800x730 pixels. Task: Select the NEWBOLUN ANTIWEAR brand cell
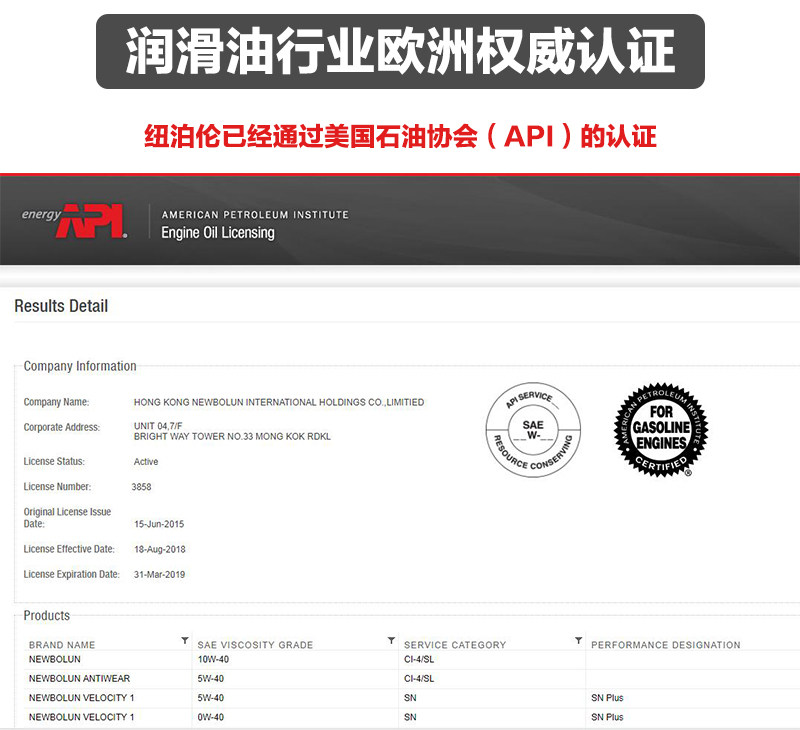pyautogui.click(x=79, y=679)
